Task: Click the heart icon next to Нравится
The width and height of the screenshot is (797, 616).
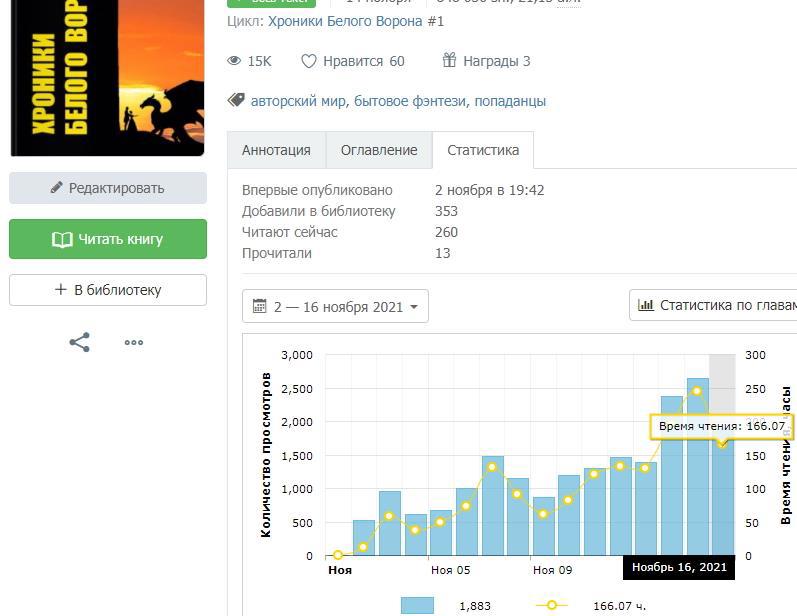Action: click(x=309, y=61)
